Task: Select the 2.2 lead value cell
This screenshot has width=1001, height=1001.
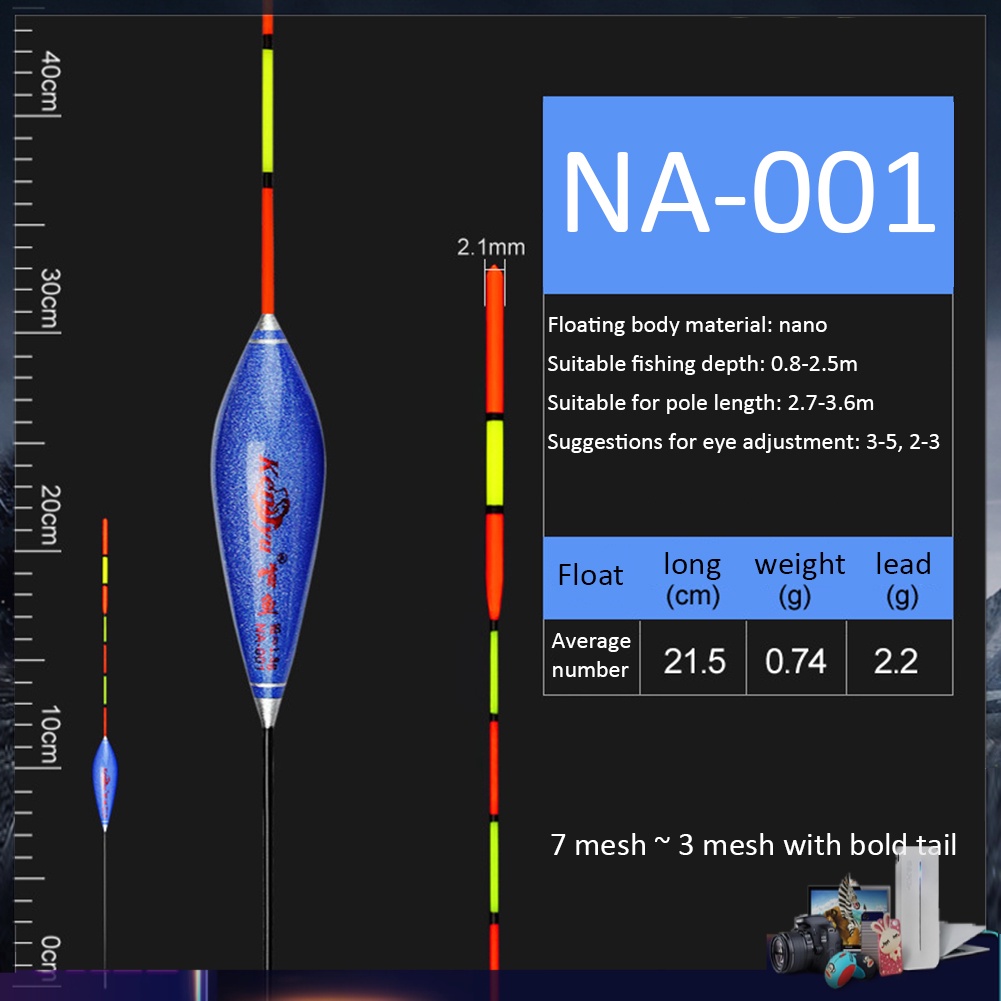Action: [x=895, y=660]
